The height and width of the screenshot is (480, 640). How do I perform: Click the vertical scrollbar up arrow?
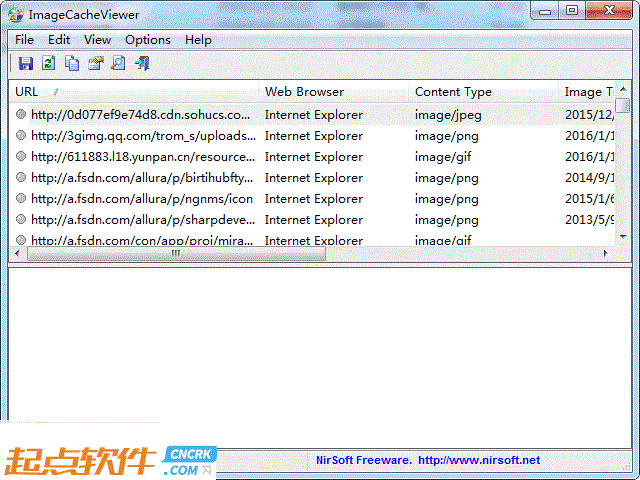623,89
